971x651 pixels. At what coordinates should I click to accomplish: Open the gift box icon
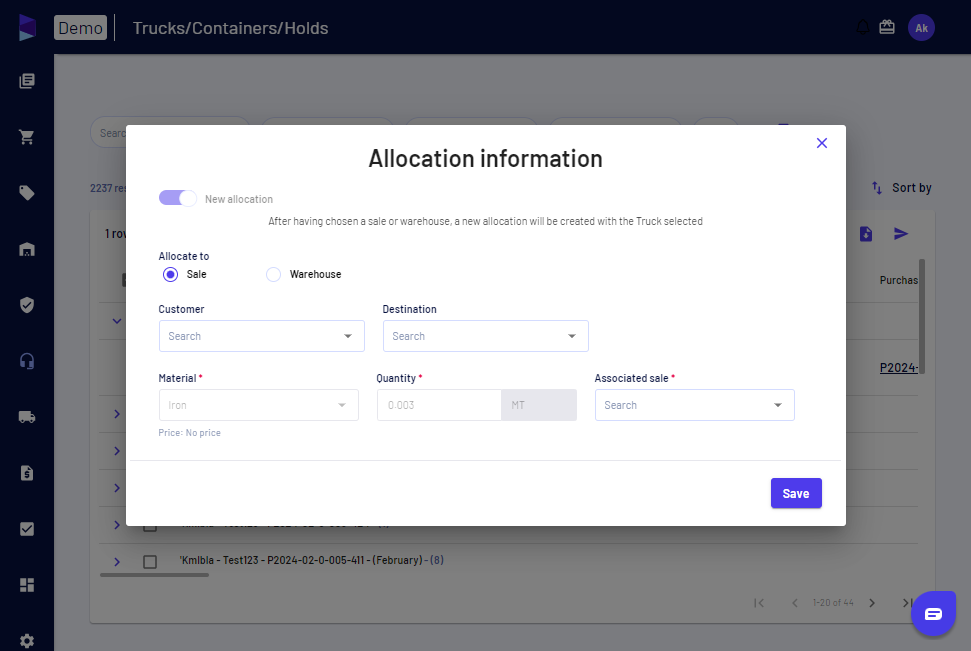pos(887,27)
